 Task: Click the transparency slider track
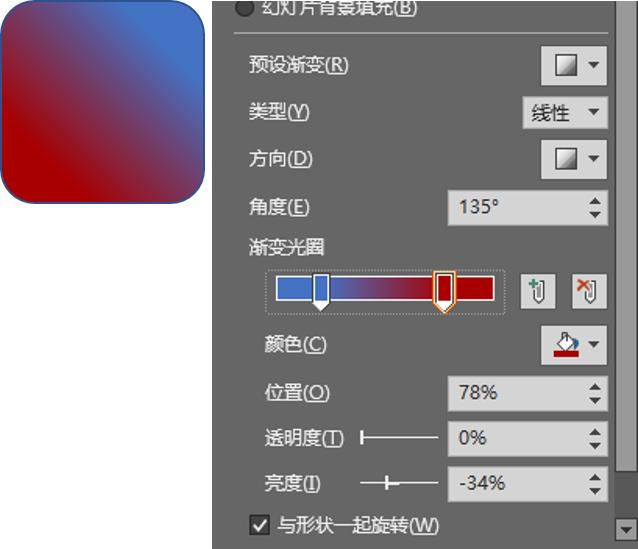pyautogui.click(x=399, y=438)
